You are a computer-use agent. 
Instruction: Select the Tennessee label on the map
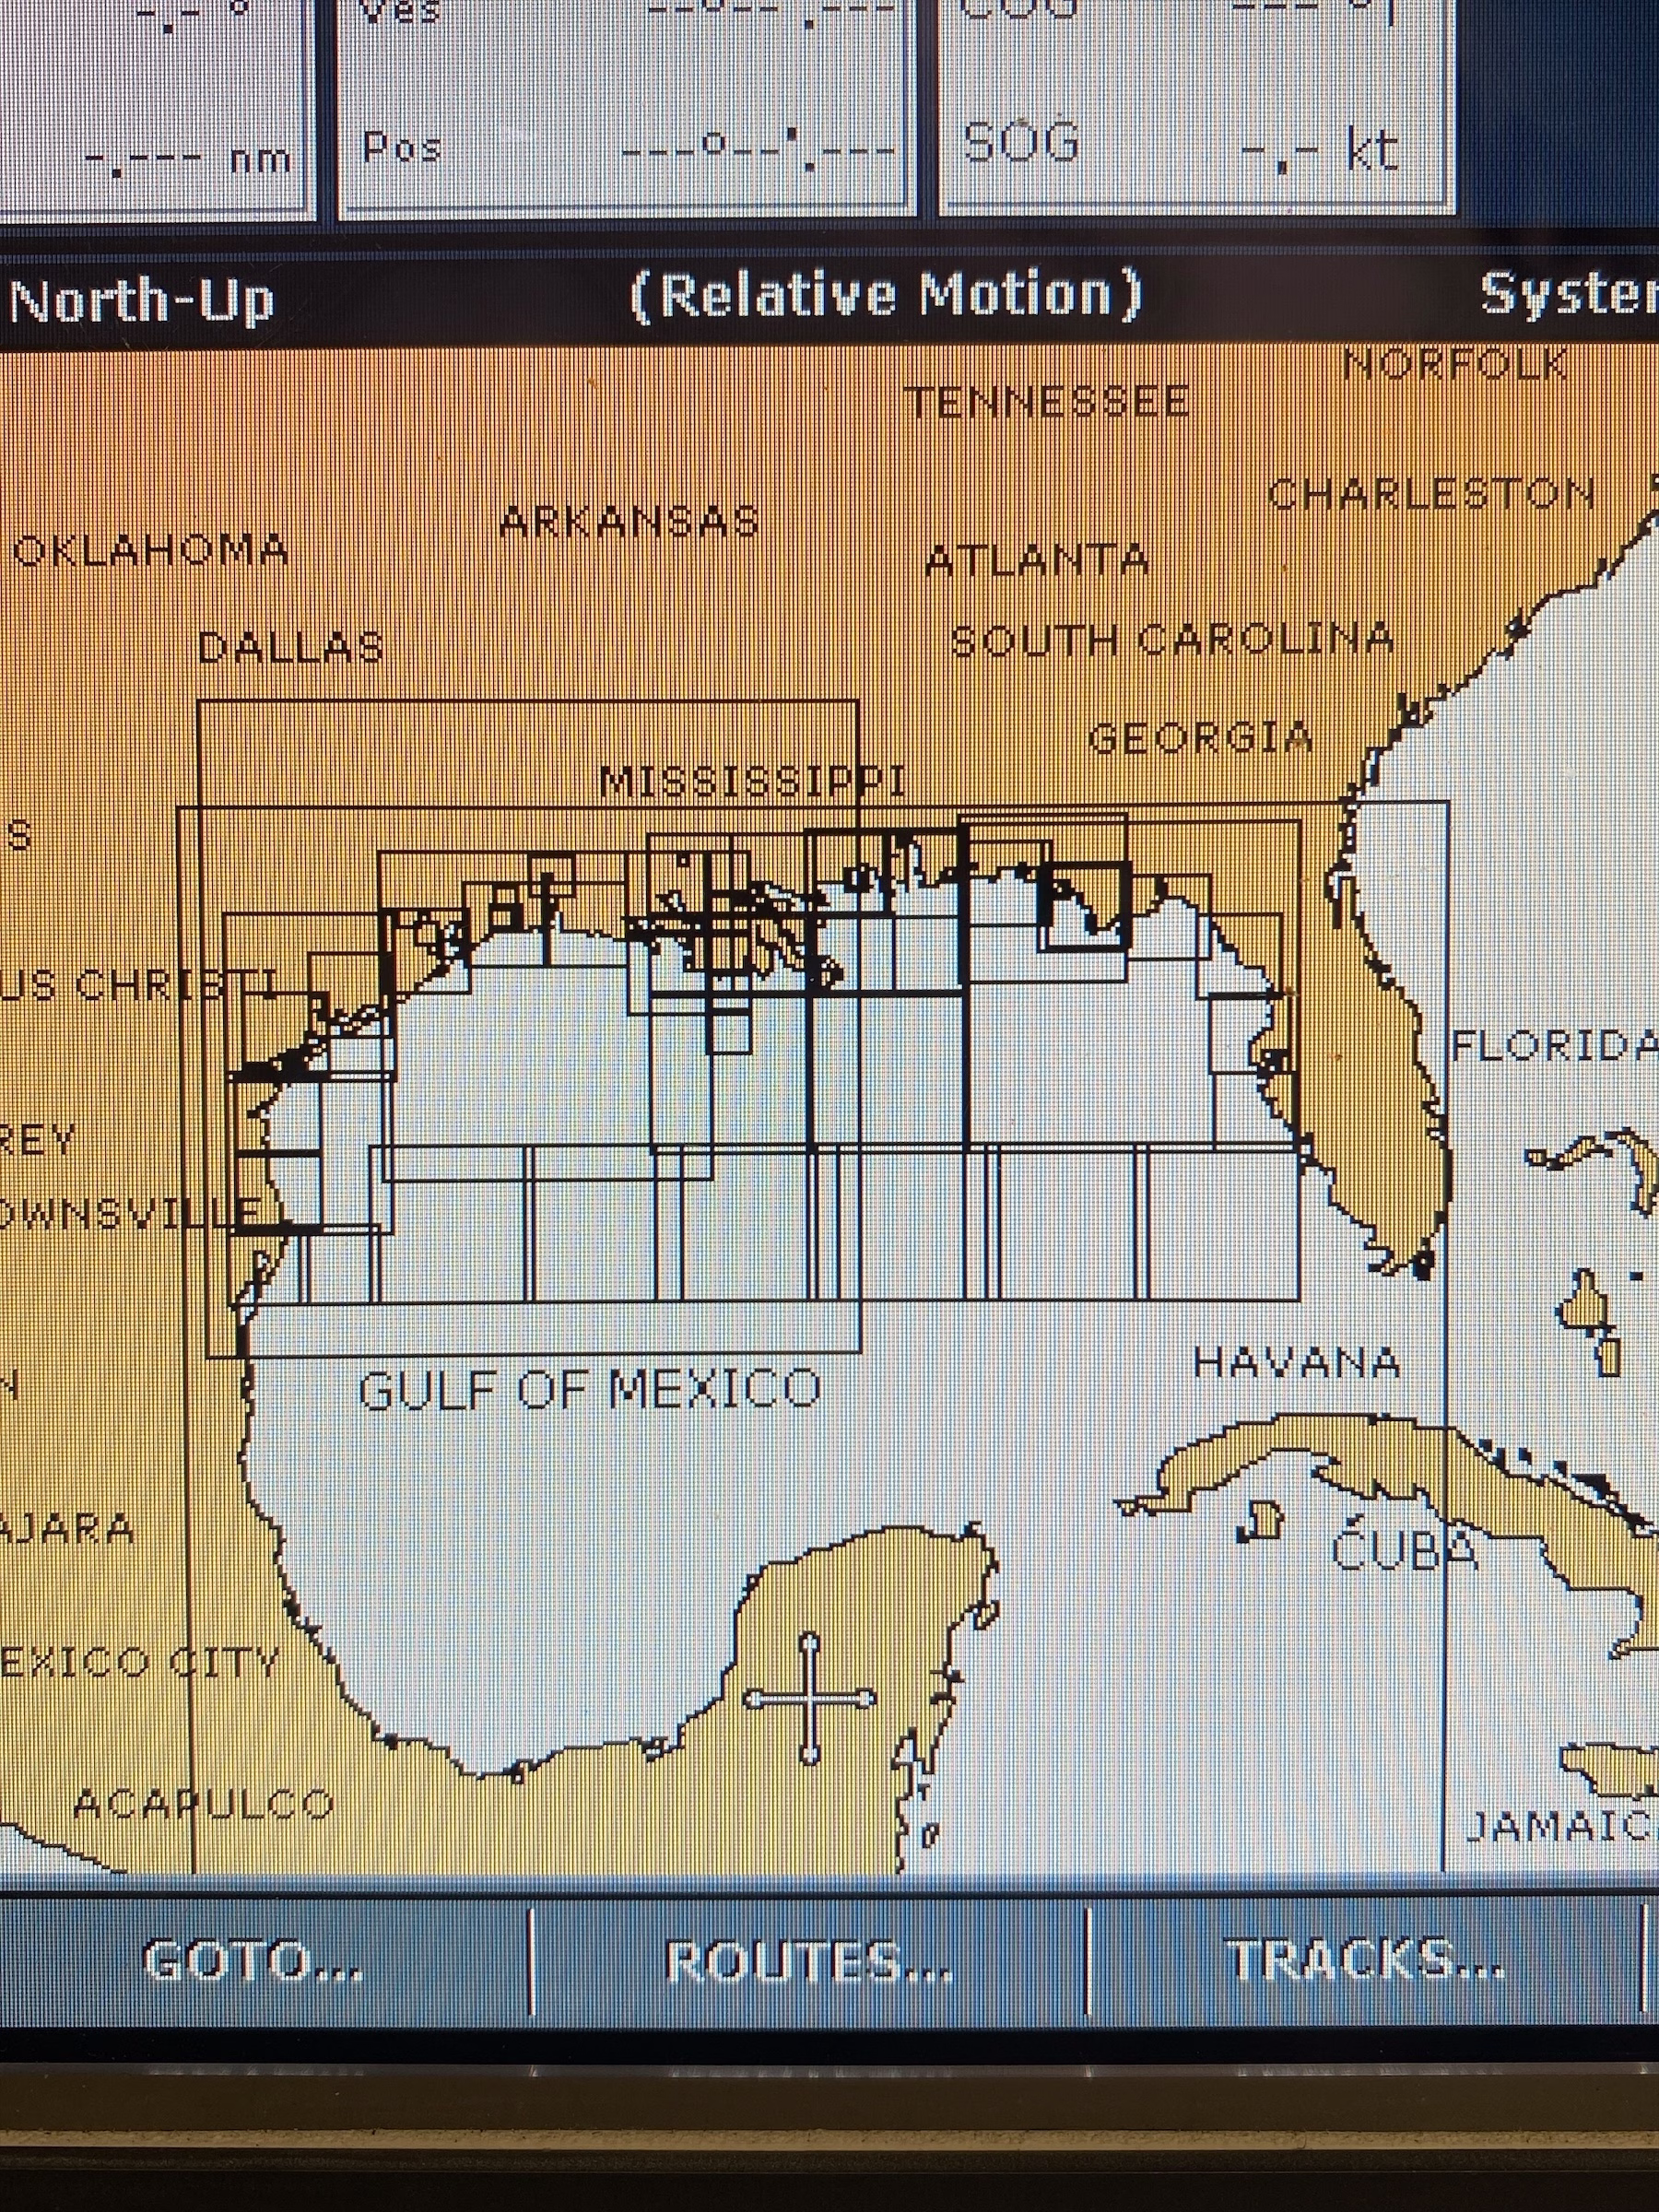point(1047,403)
